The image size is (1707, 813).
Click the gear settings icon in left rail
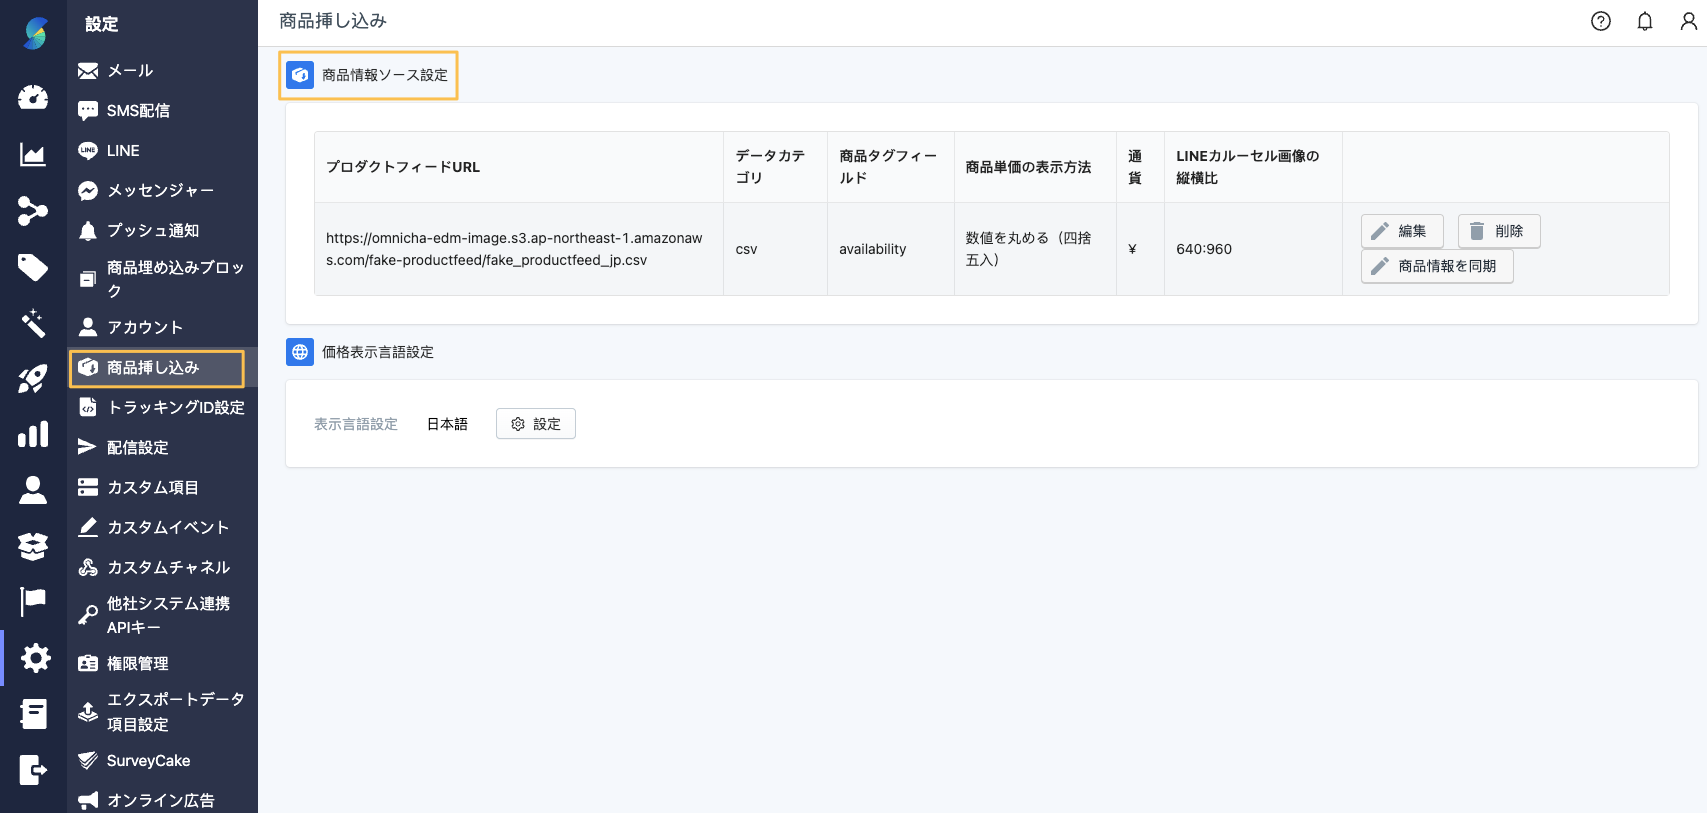[x=35, y=657]
